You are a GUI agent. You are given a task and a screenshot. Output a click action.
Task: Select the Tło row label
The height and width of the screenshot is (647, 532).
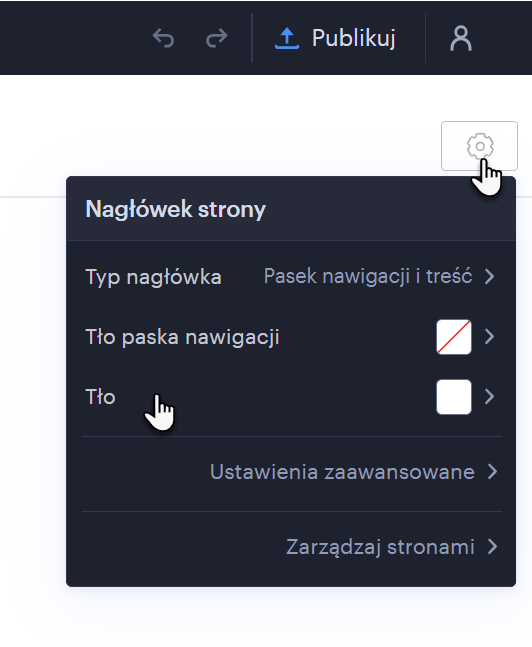pyautogui.click(x=100, y=397)
